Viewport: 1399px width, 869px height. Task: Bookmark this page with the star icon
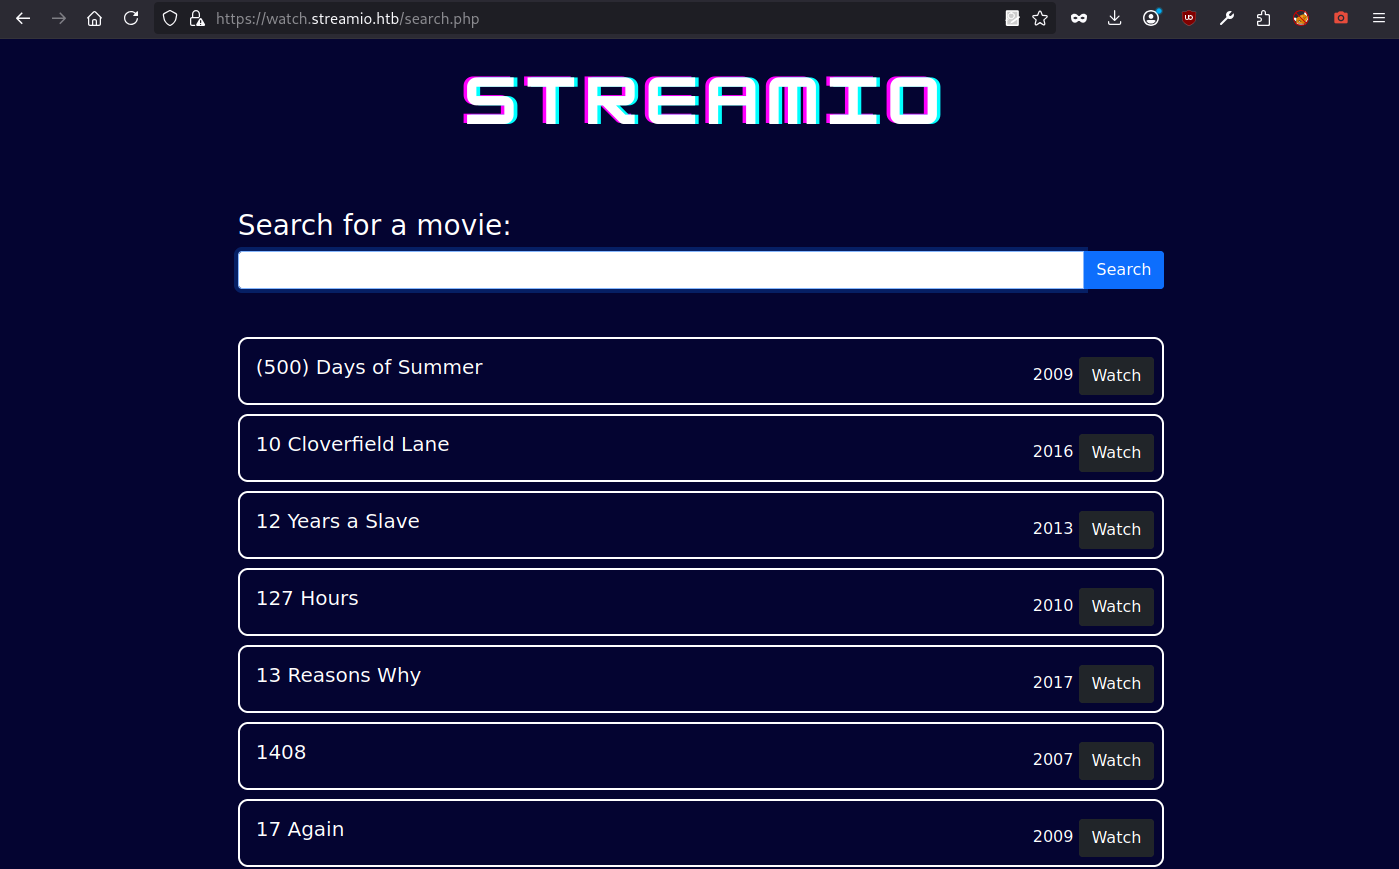click(x=1040, y=18)
